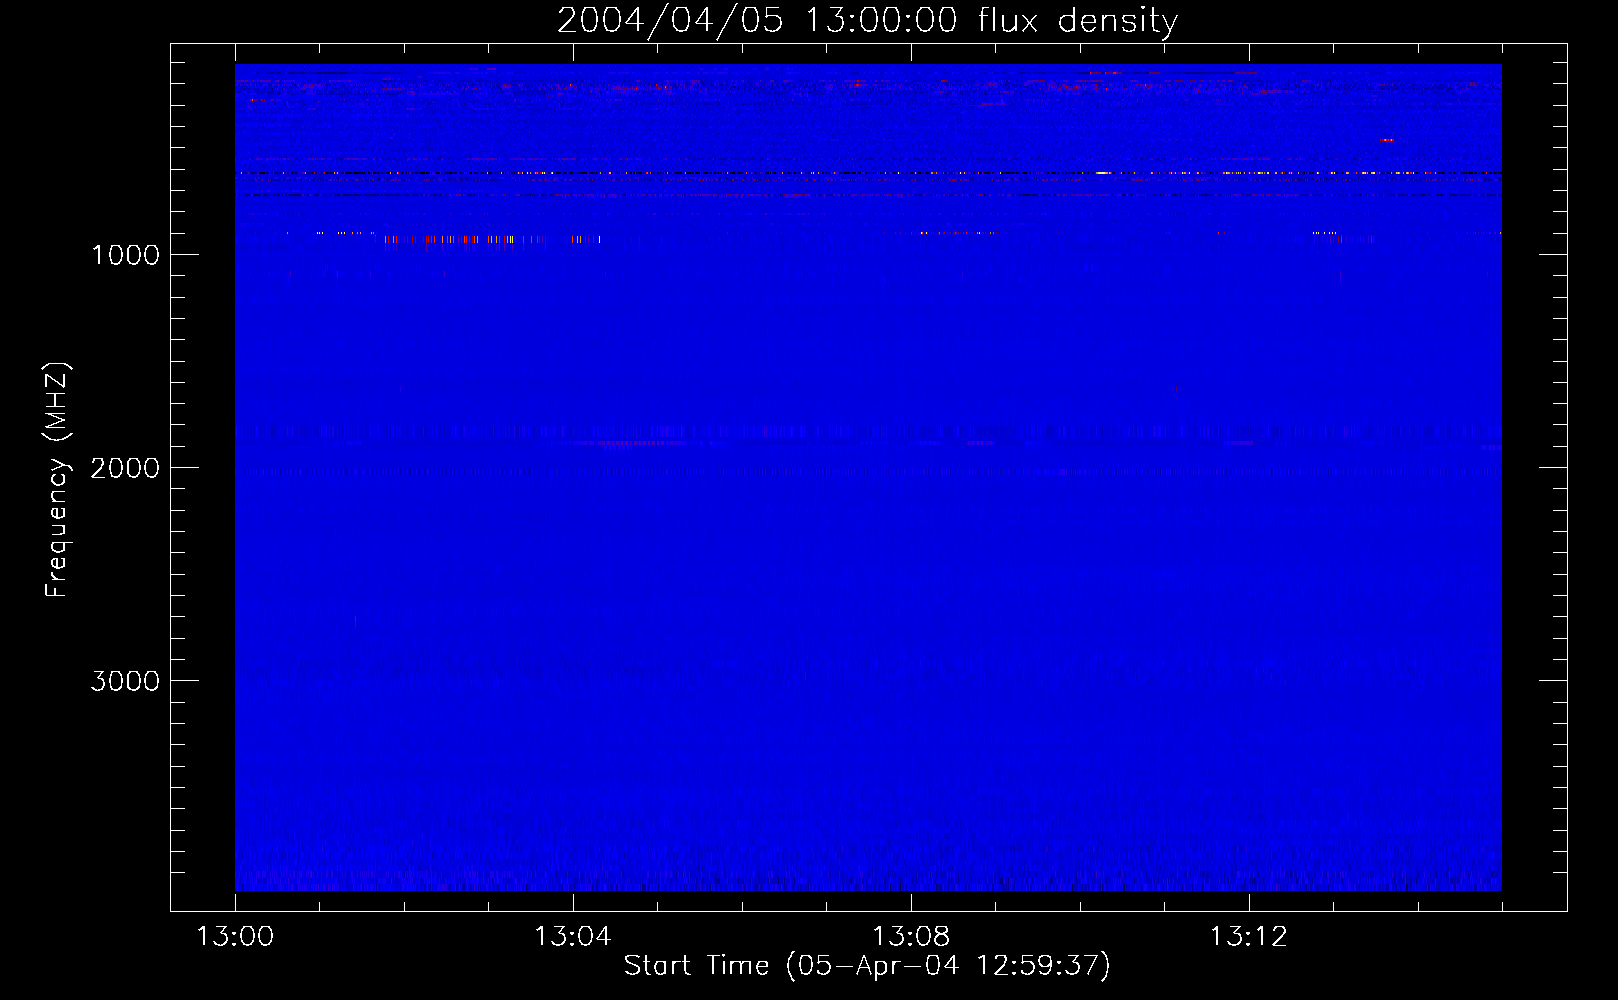Click the 13:08 time tick label
Image resolution: width=1618 pixels, height=1000 pixels.
(911, 937)
